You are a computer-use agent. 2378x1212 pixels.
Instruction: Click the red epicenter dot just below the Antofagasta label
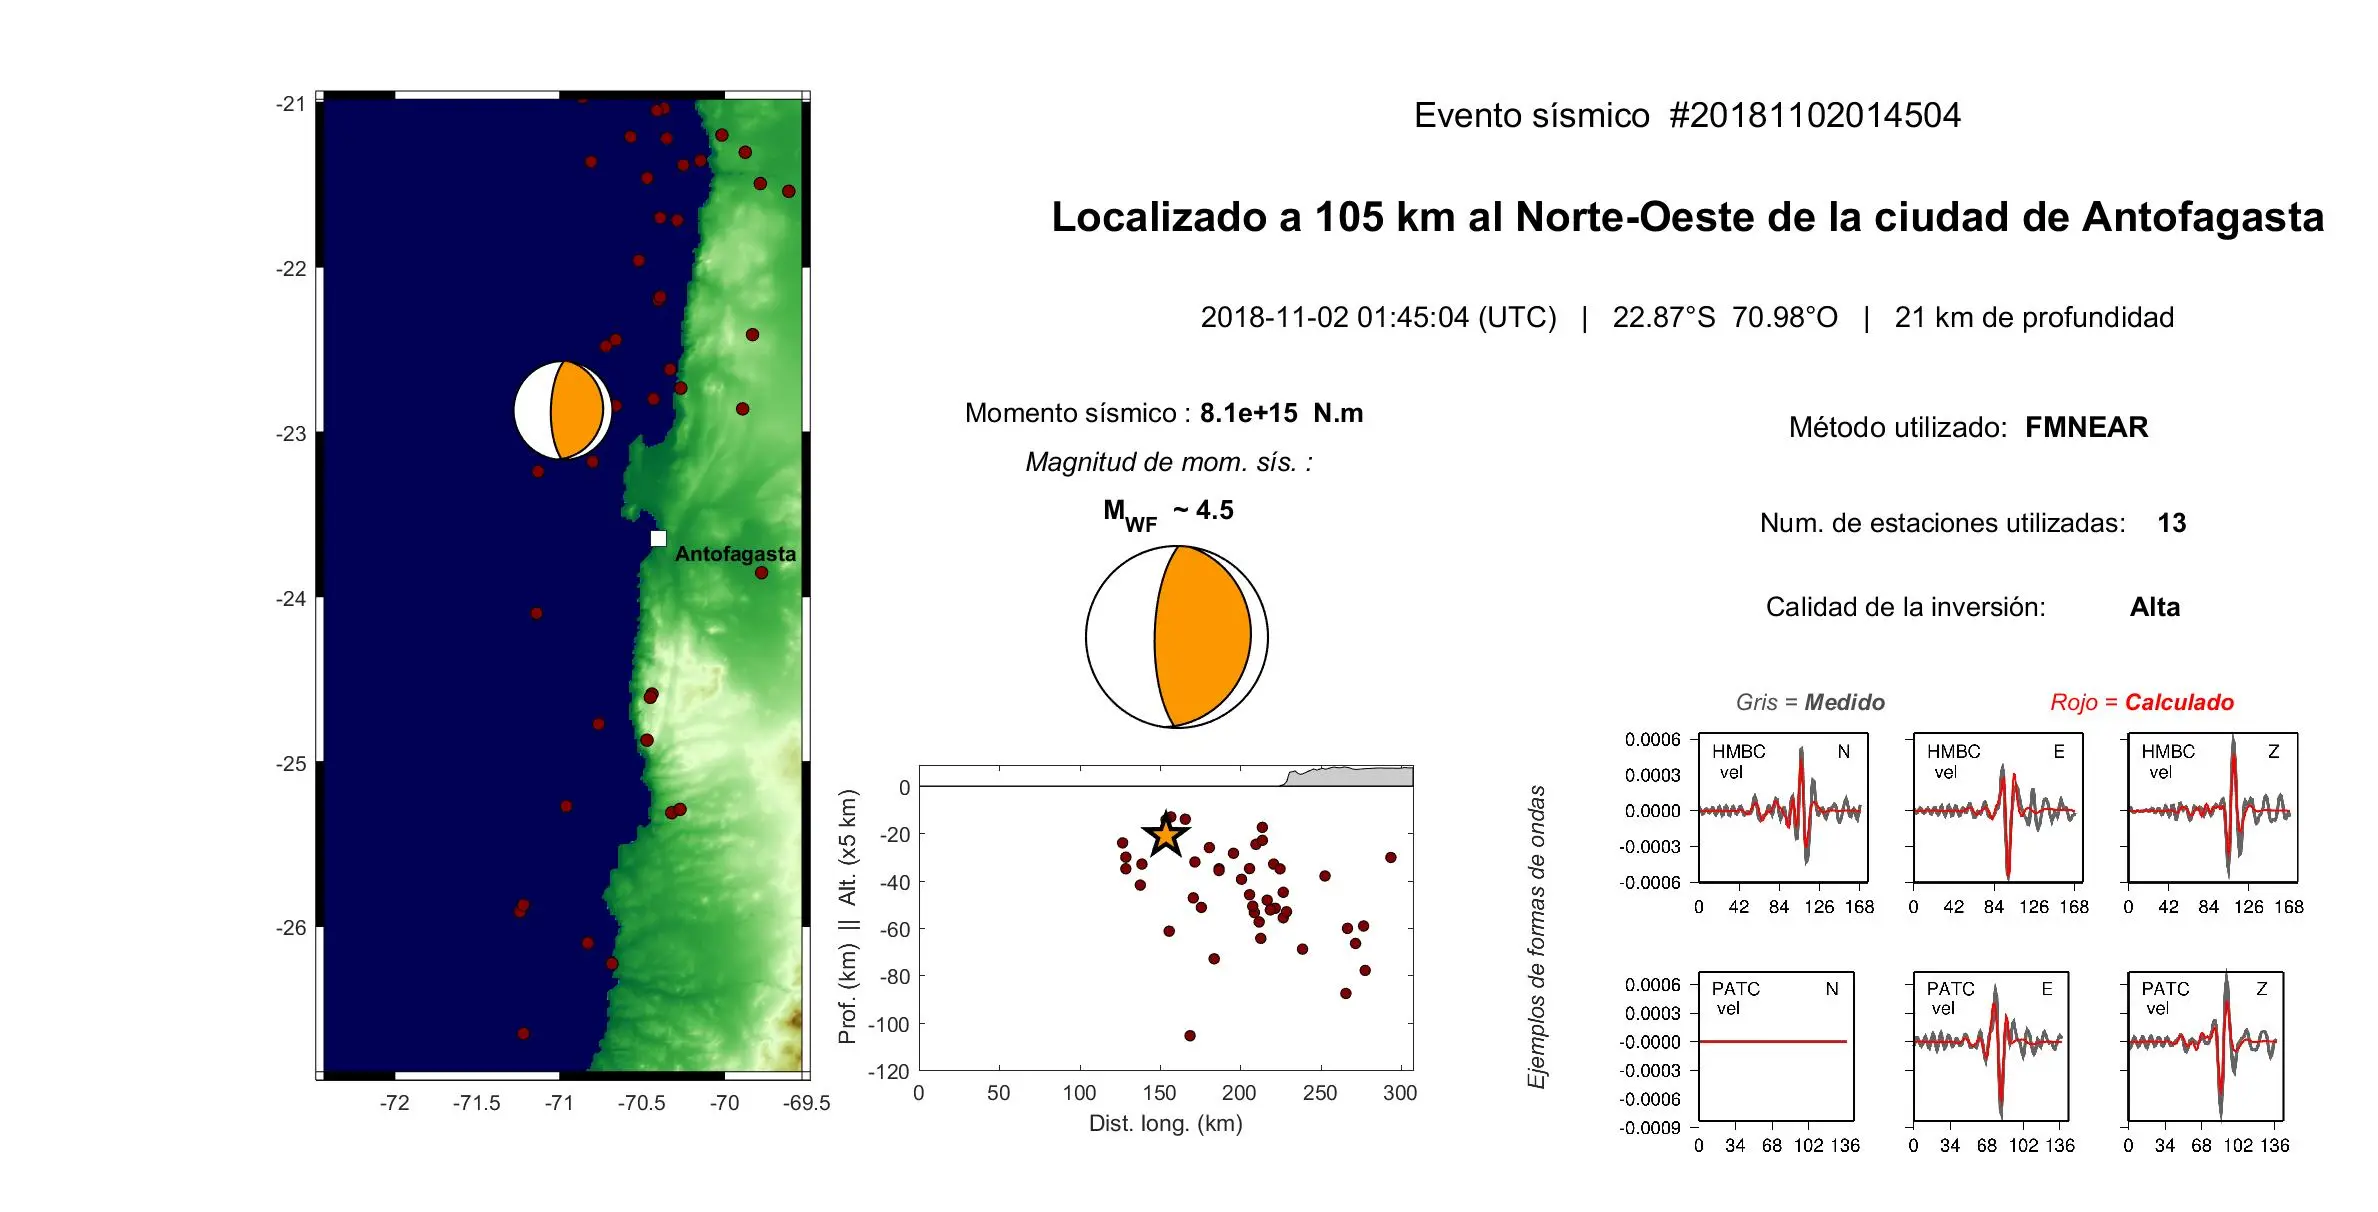pos(761,573)
